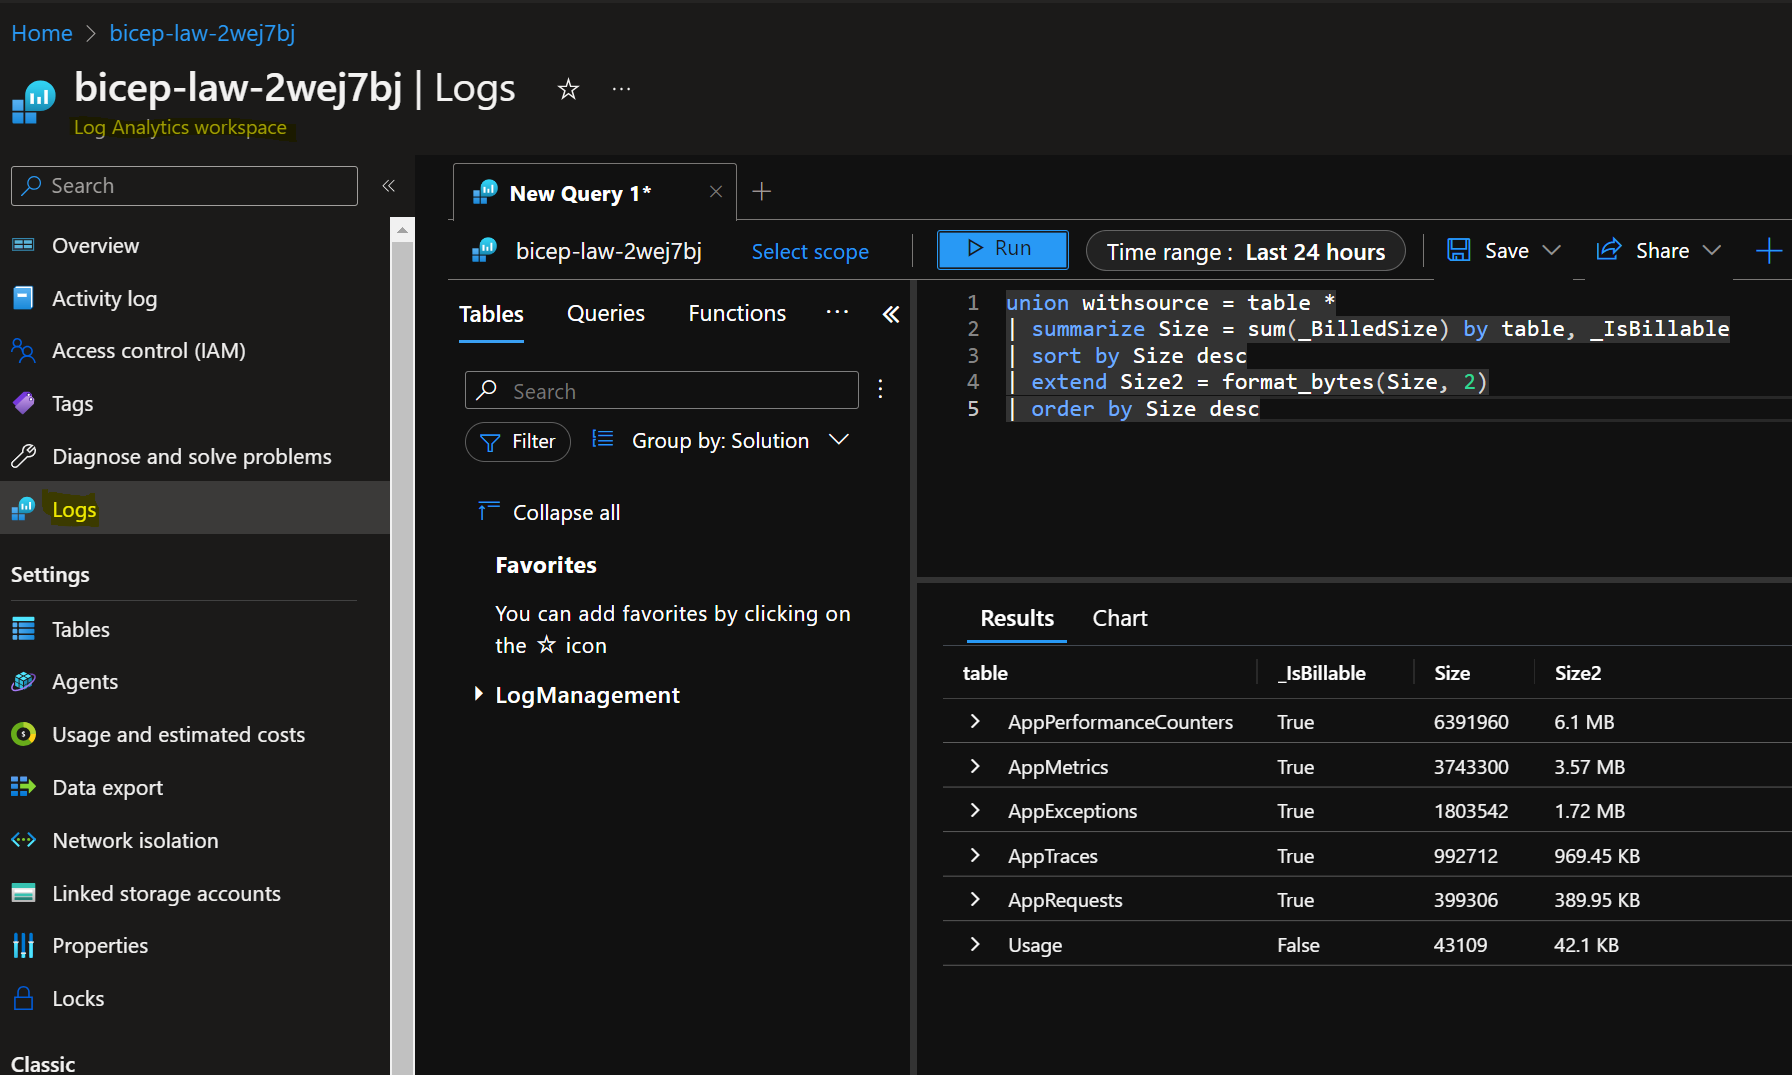This screenshot has width=1792, height=1075.
Task: Change the Time range setting
Action: click(x=1245, y=252)
